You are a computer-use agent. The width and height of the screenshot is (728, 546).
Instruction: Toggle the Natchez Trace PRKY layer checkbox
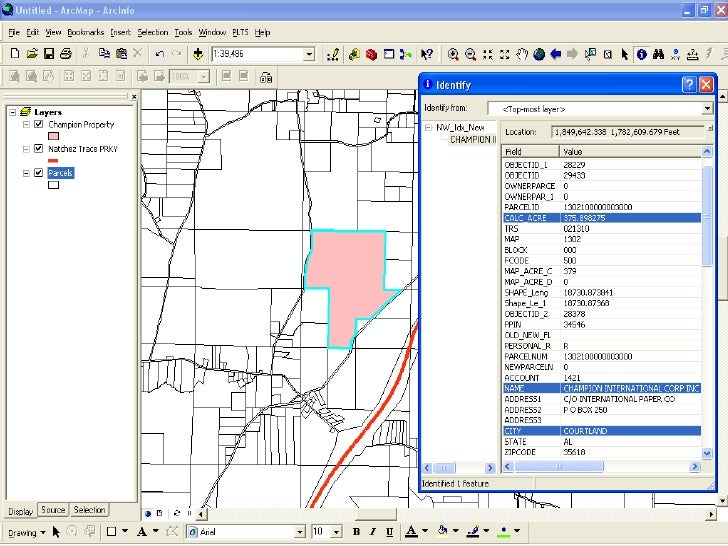(39, 149)
